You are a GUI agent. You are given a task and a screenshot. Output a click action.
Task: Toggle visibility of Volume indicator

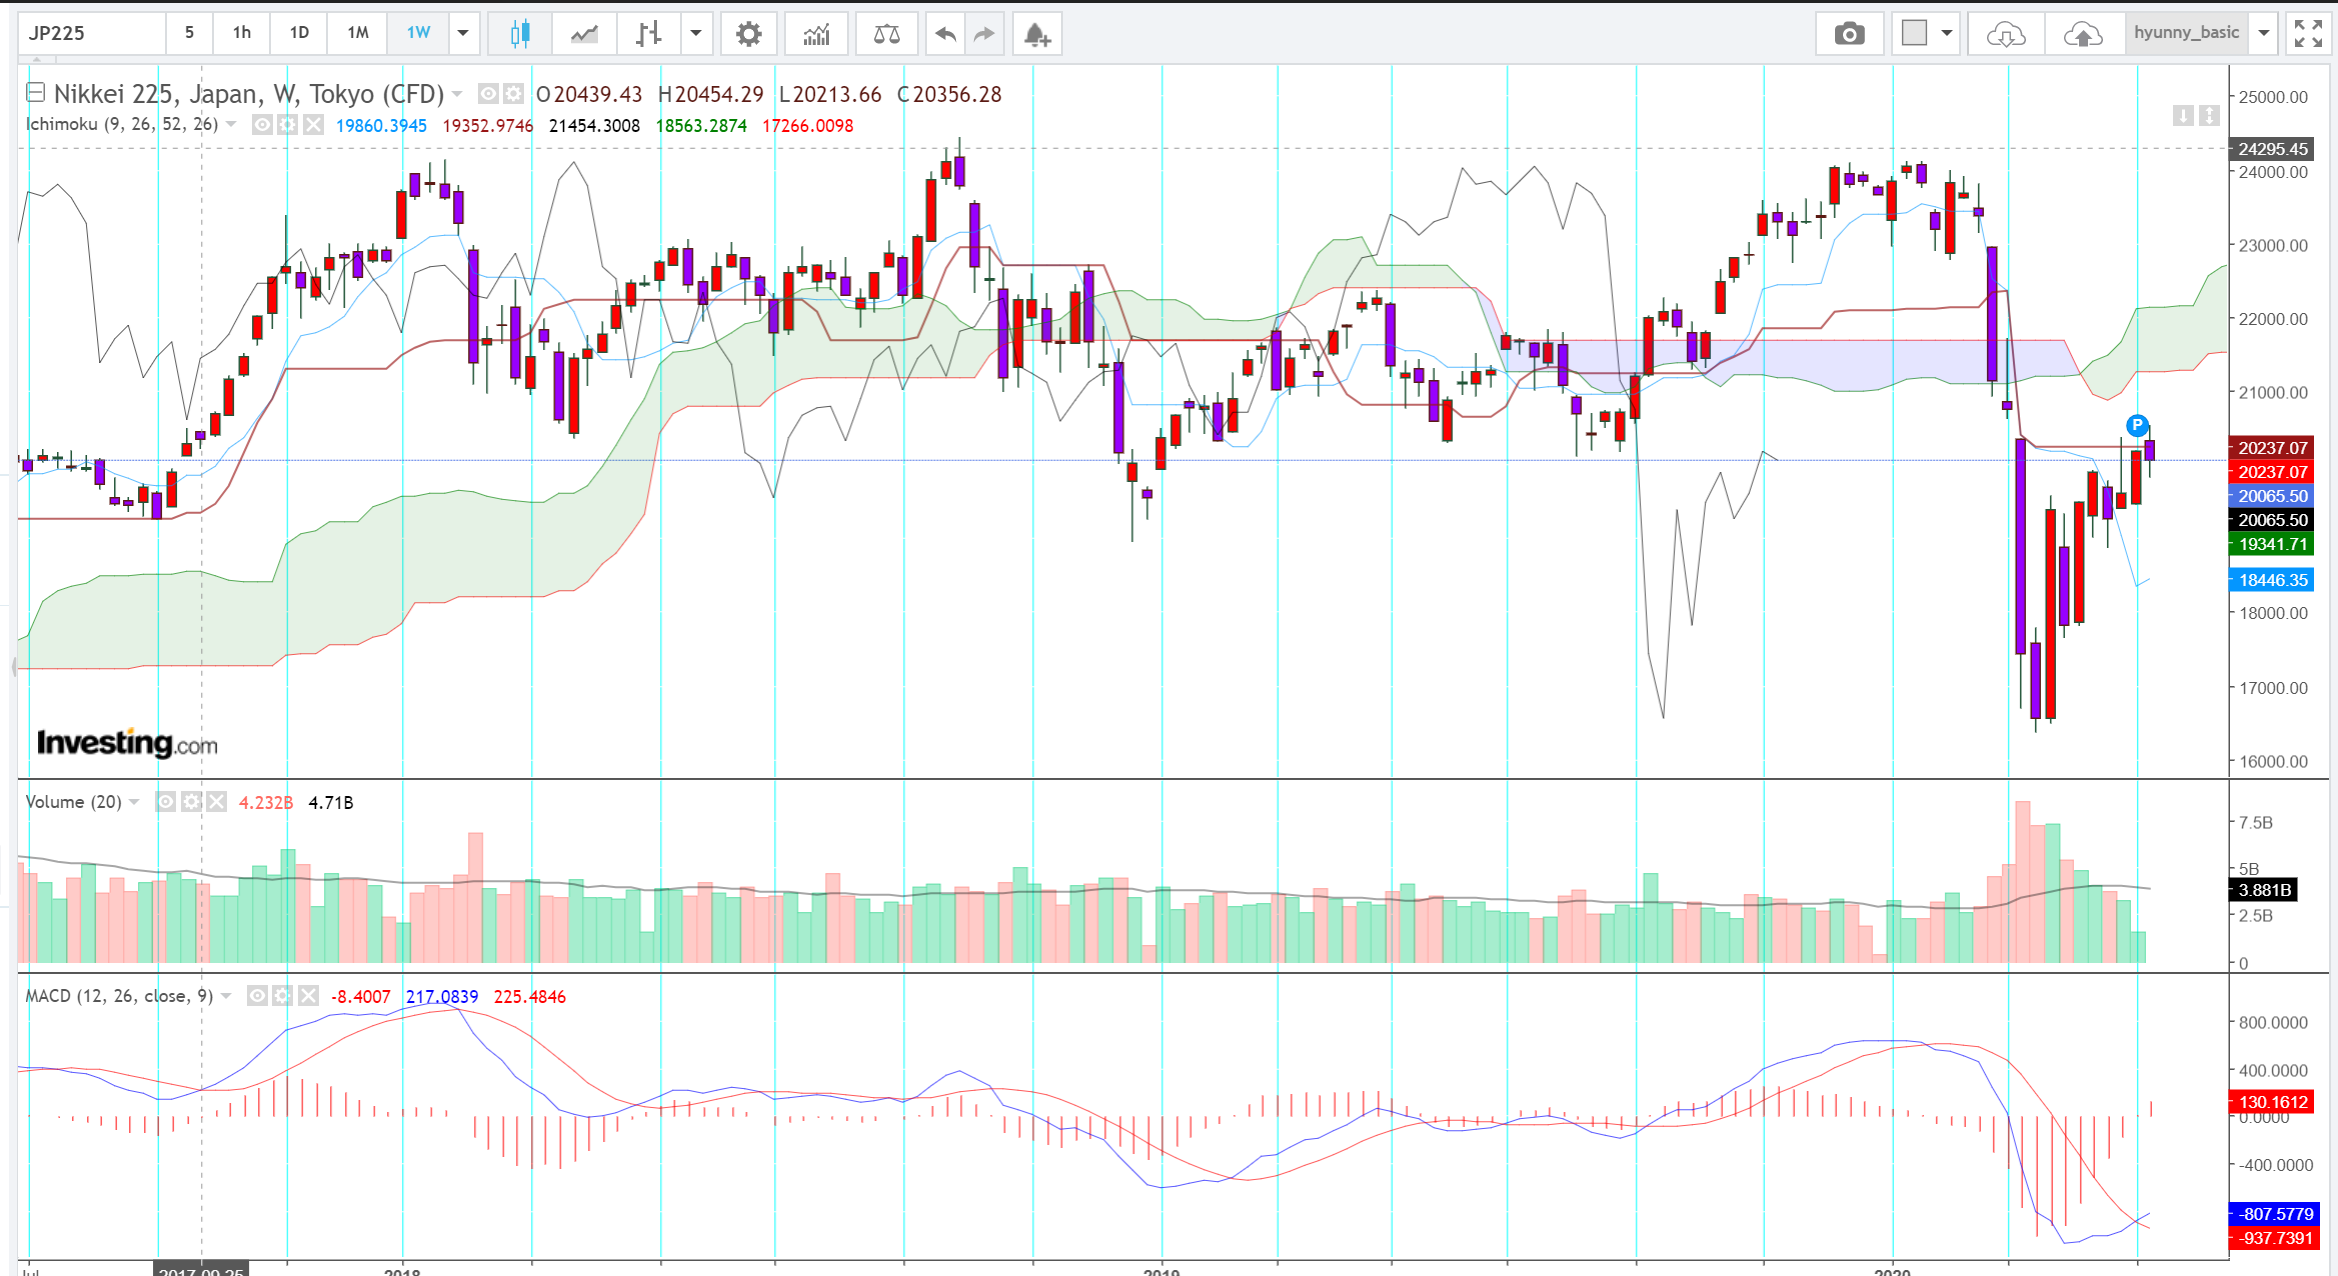(x=166, y=802)
